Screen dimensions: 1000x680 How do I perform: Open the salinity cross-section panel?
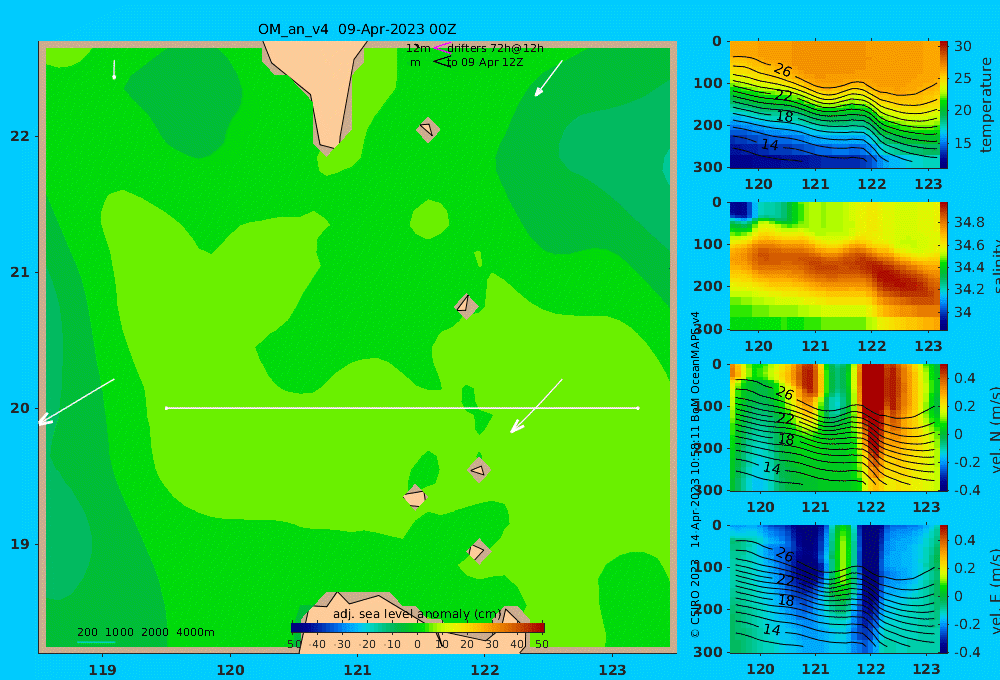coord(835,266)
